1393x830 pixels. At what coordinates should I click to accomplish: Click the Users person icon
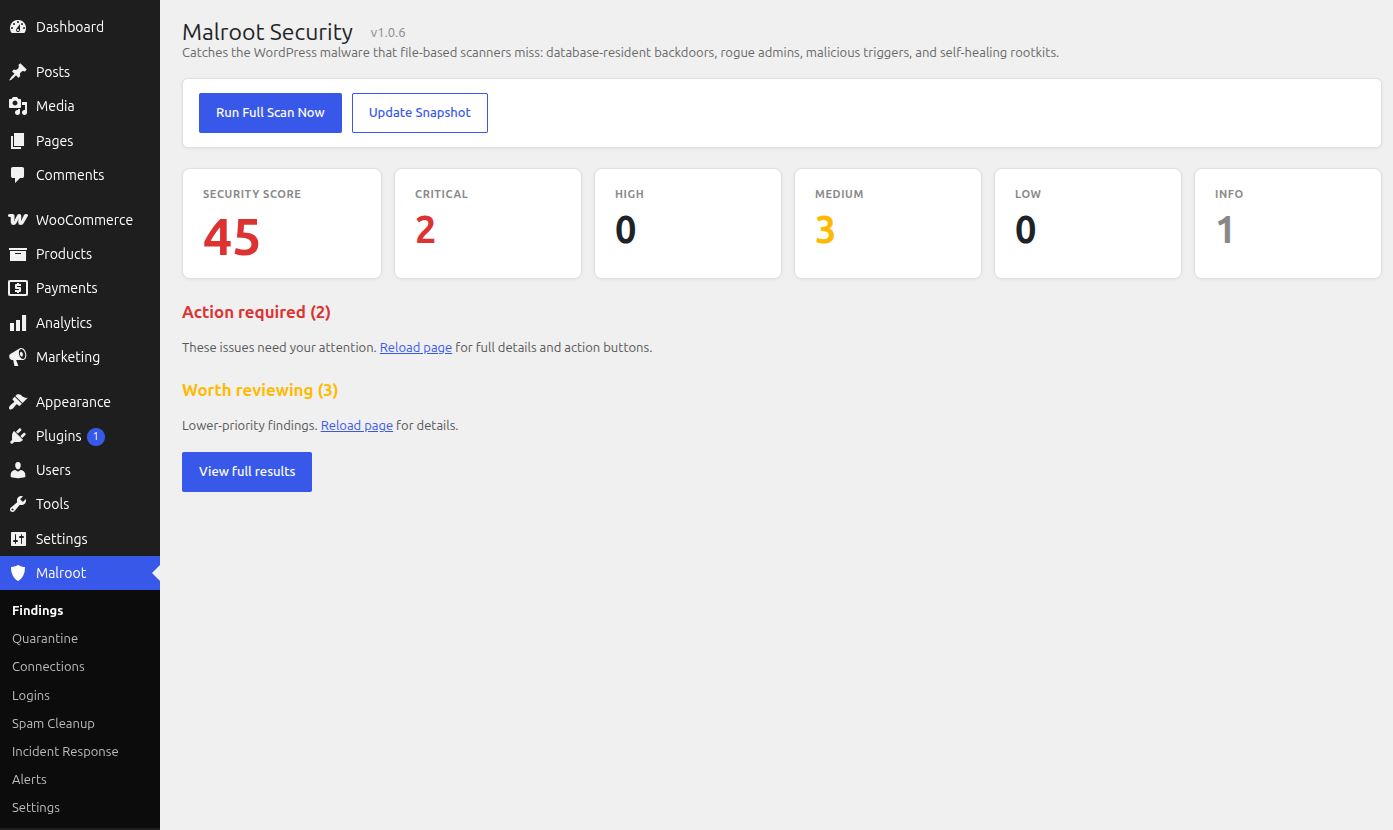click(18, 470)
